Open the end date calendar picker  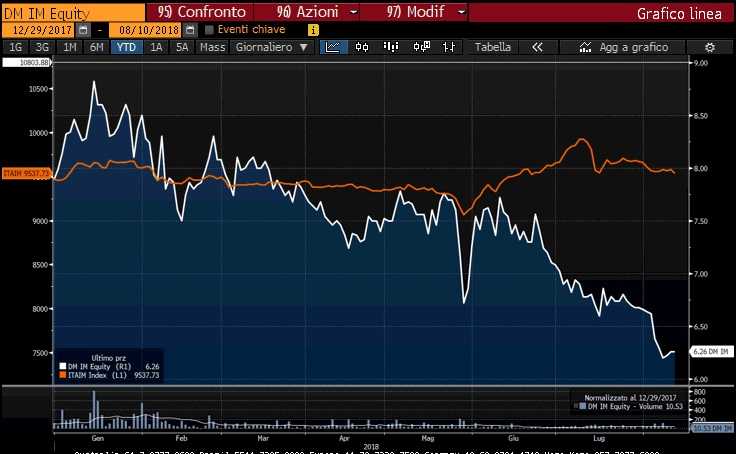190,30
